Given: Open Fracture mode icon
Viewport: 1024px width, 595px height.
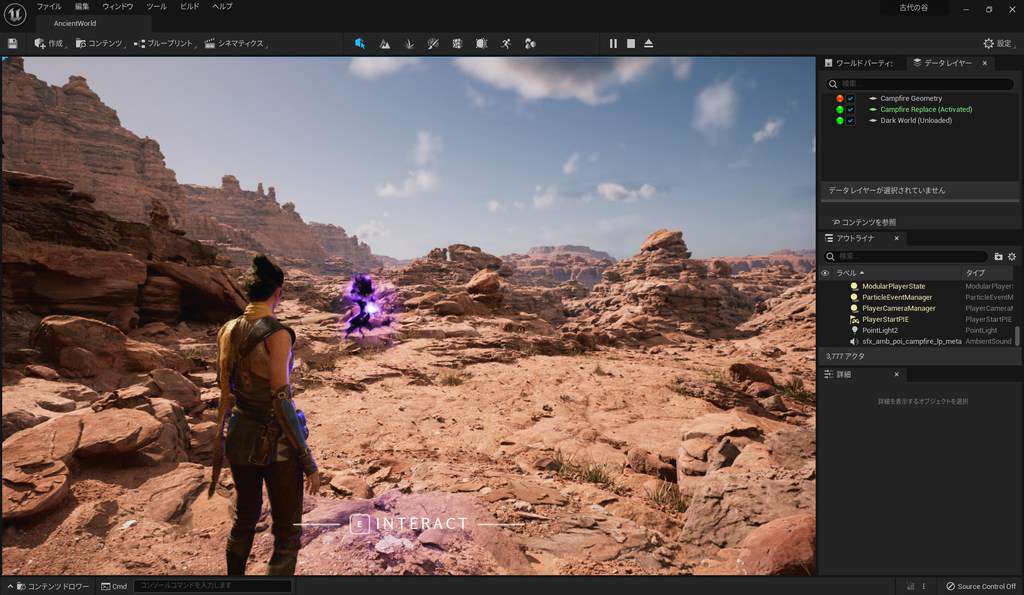Looking at the screenshot, I should point(457,44).
